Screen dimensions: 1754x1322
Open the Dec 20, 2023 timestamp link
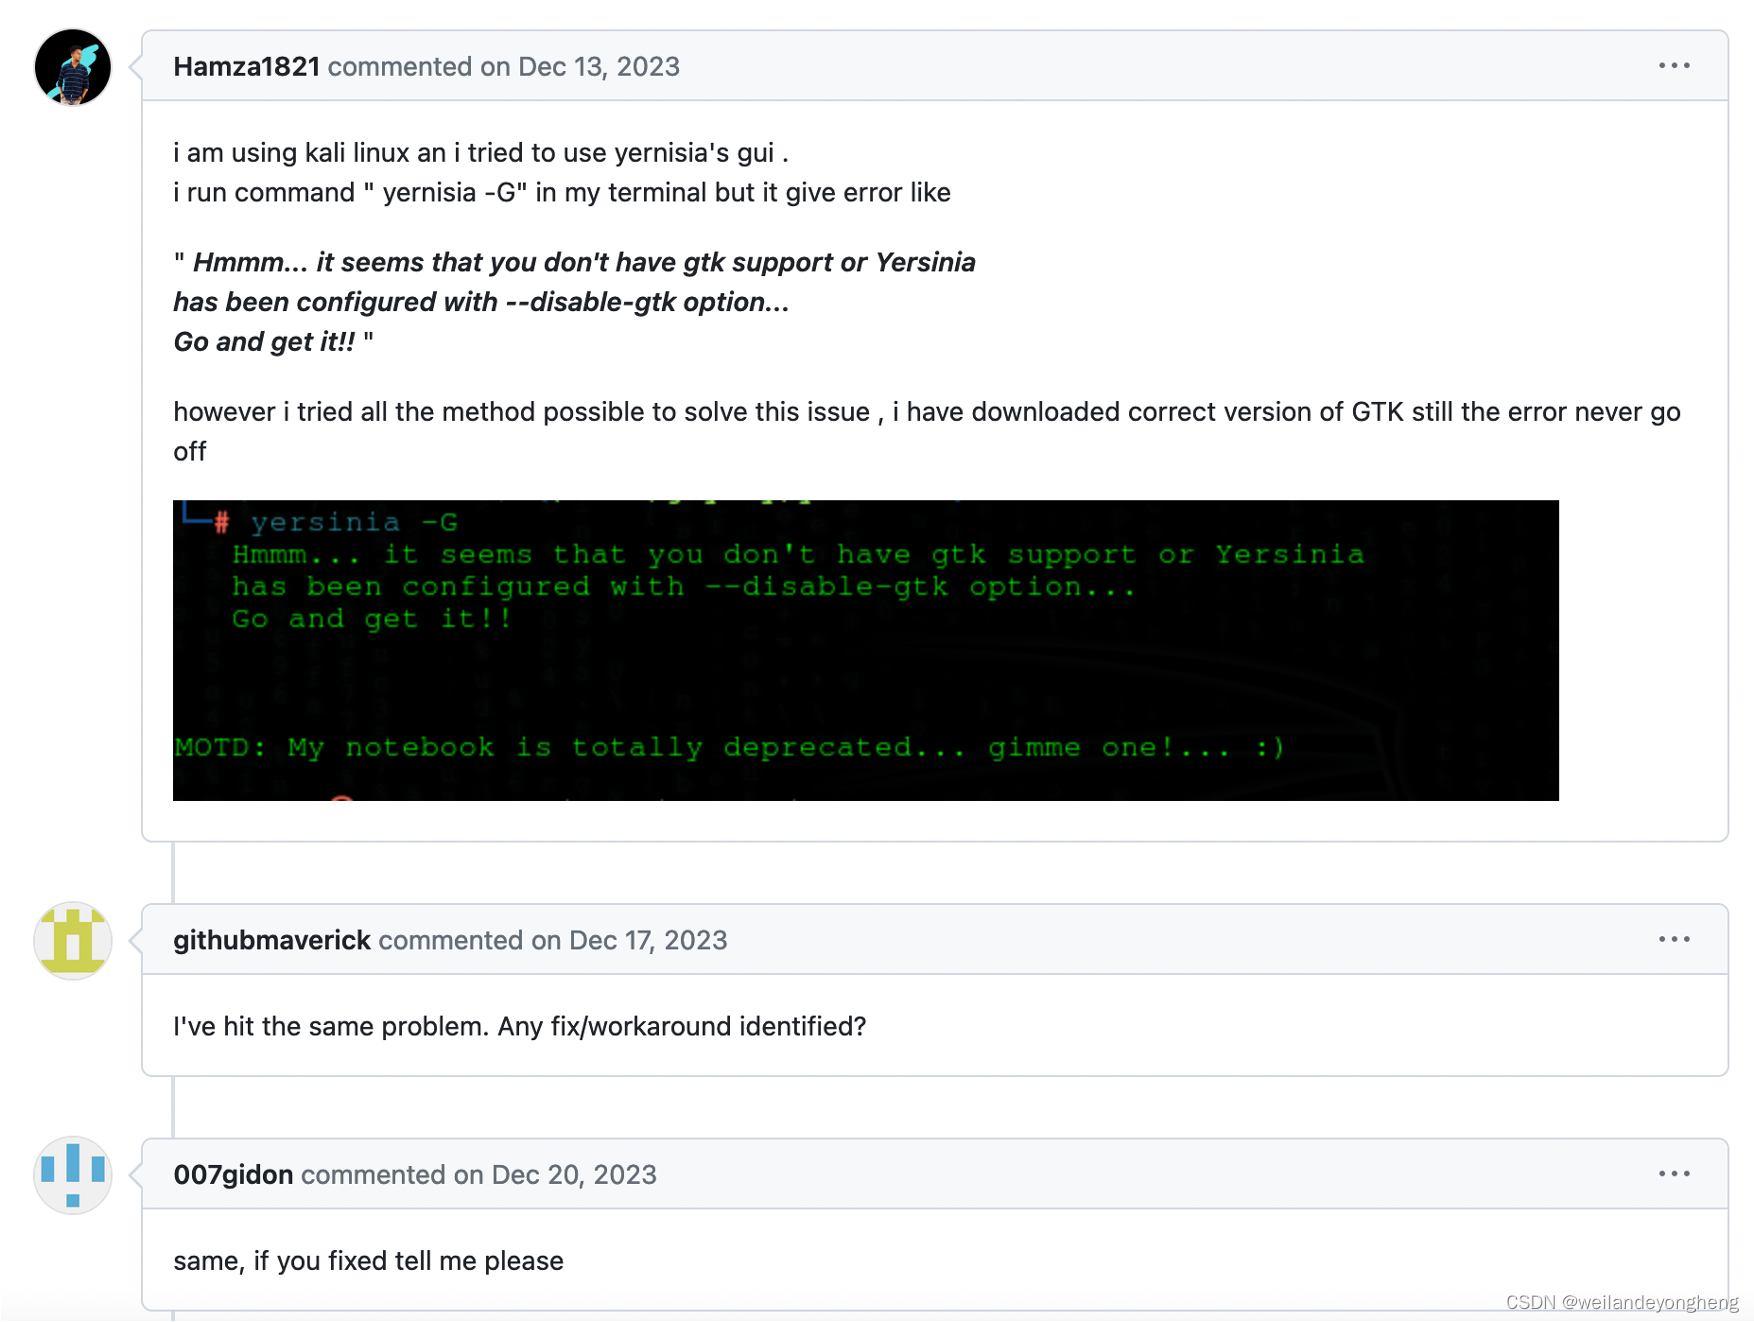(x=574, y=1175)
